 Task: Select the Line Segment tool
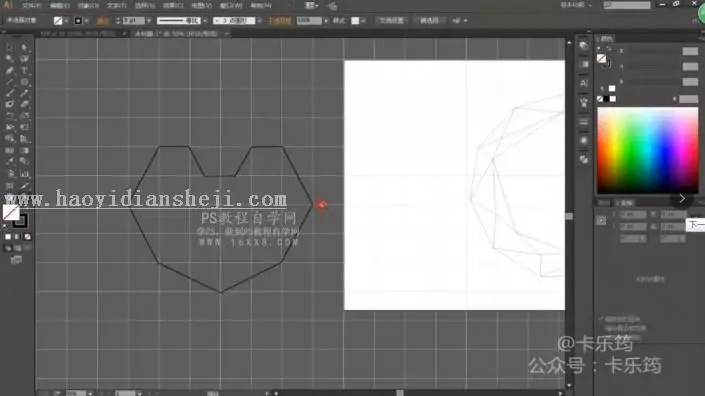click(9, 81)
